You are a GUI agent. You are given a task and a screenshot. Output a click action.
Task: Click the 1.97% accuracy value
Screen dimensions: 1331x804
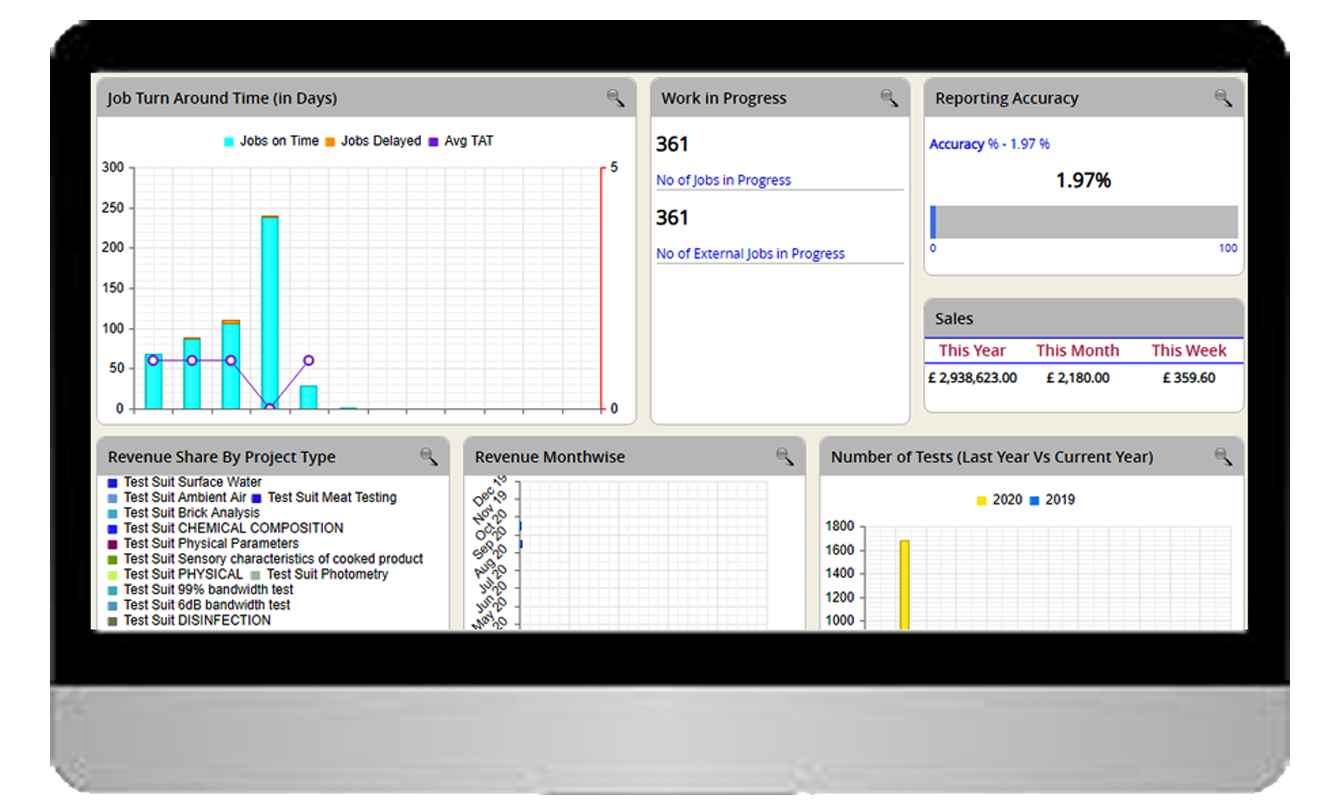point(1084,181)
